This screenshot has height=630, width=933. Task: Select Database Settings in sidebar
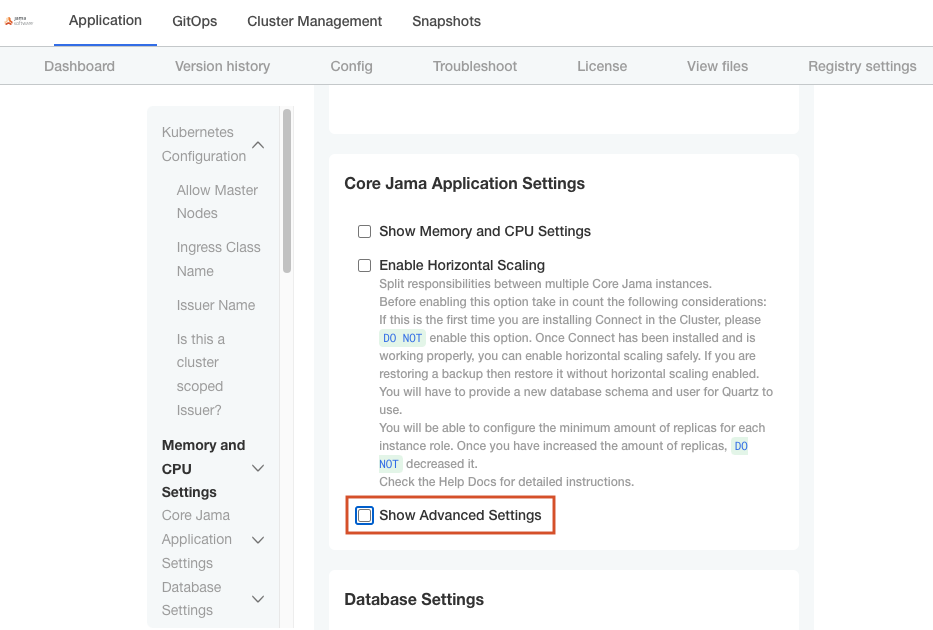tap(192, 598)
